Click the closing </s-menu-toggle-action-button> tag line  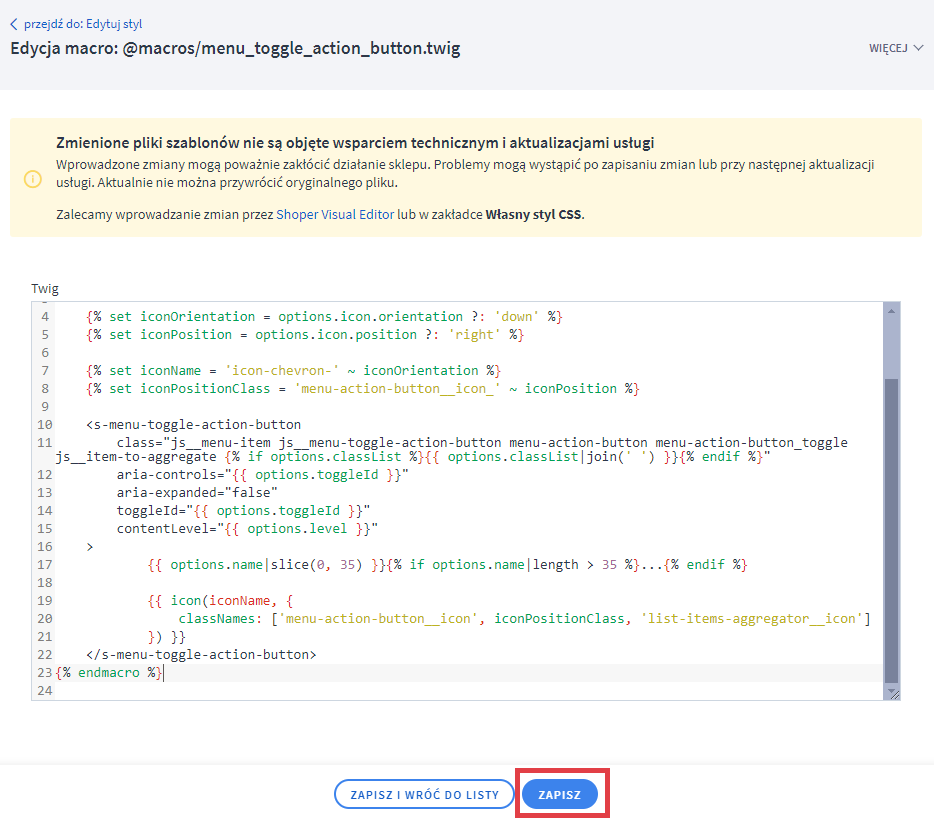coord(201,655)
